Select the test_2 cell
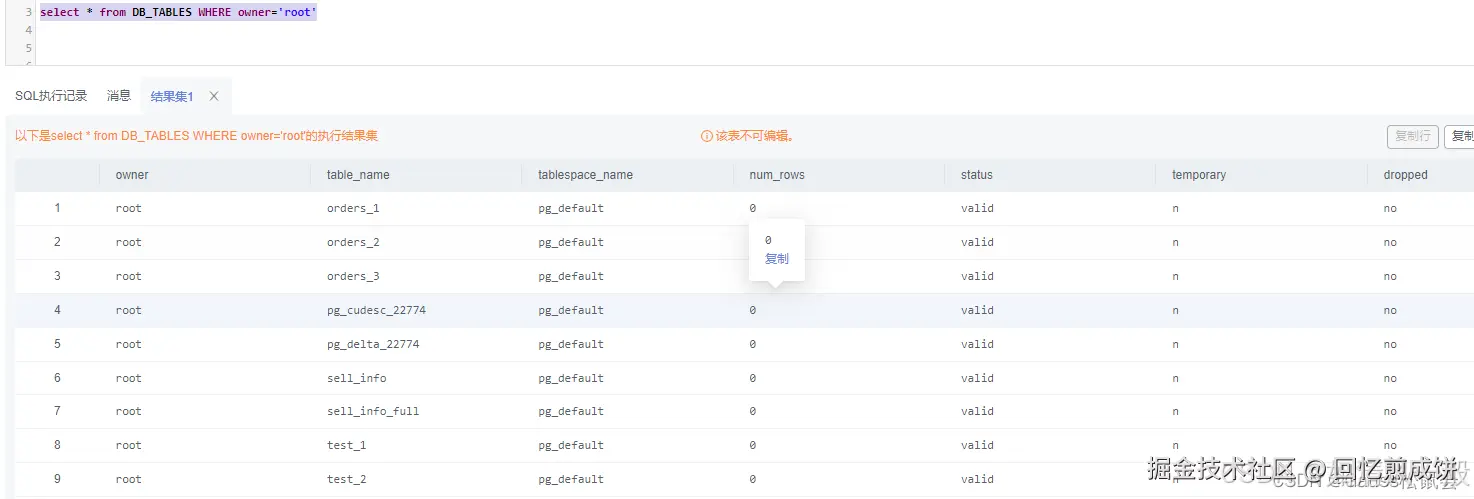 coord(346,480)
